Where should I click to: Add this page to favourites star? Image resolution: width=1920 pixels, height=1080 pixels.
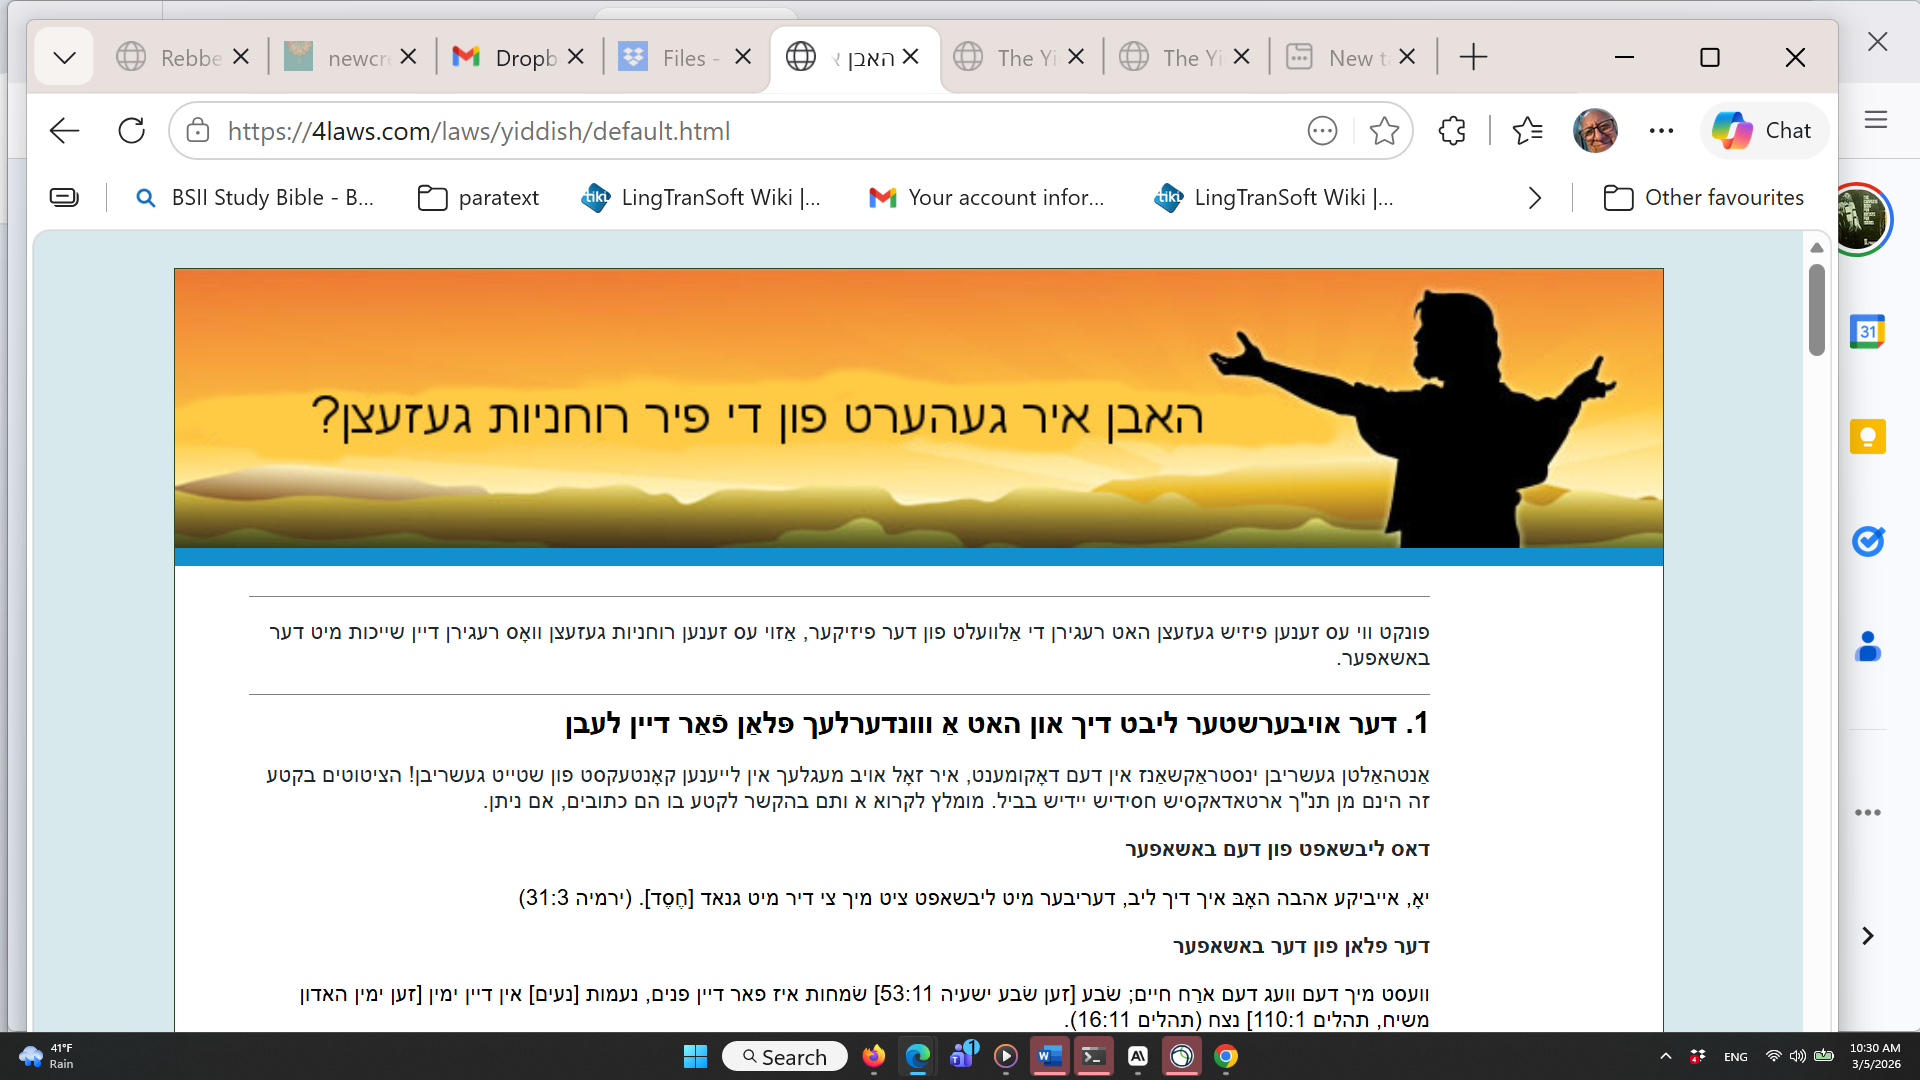point(1384,131)
